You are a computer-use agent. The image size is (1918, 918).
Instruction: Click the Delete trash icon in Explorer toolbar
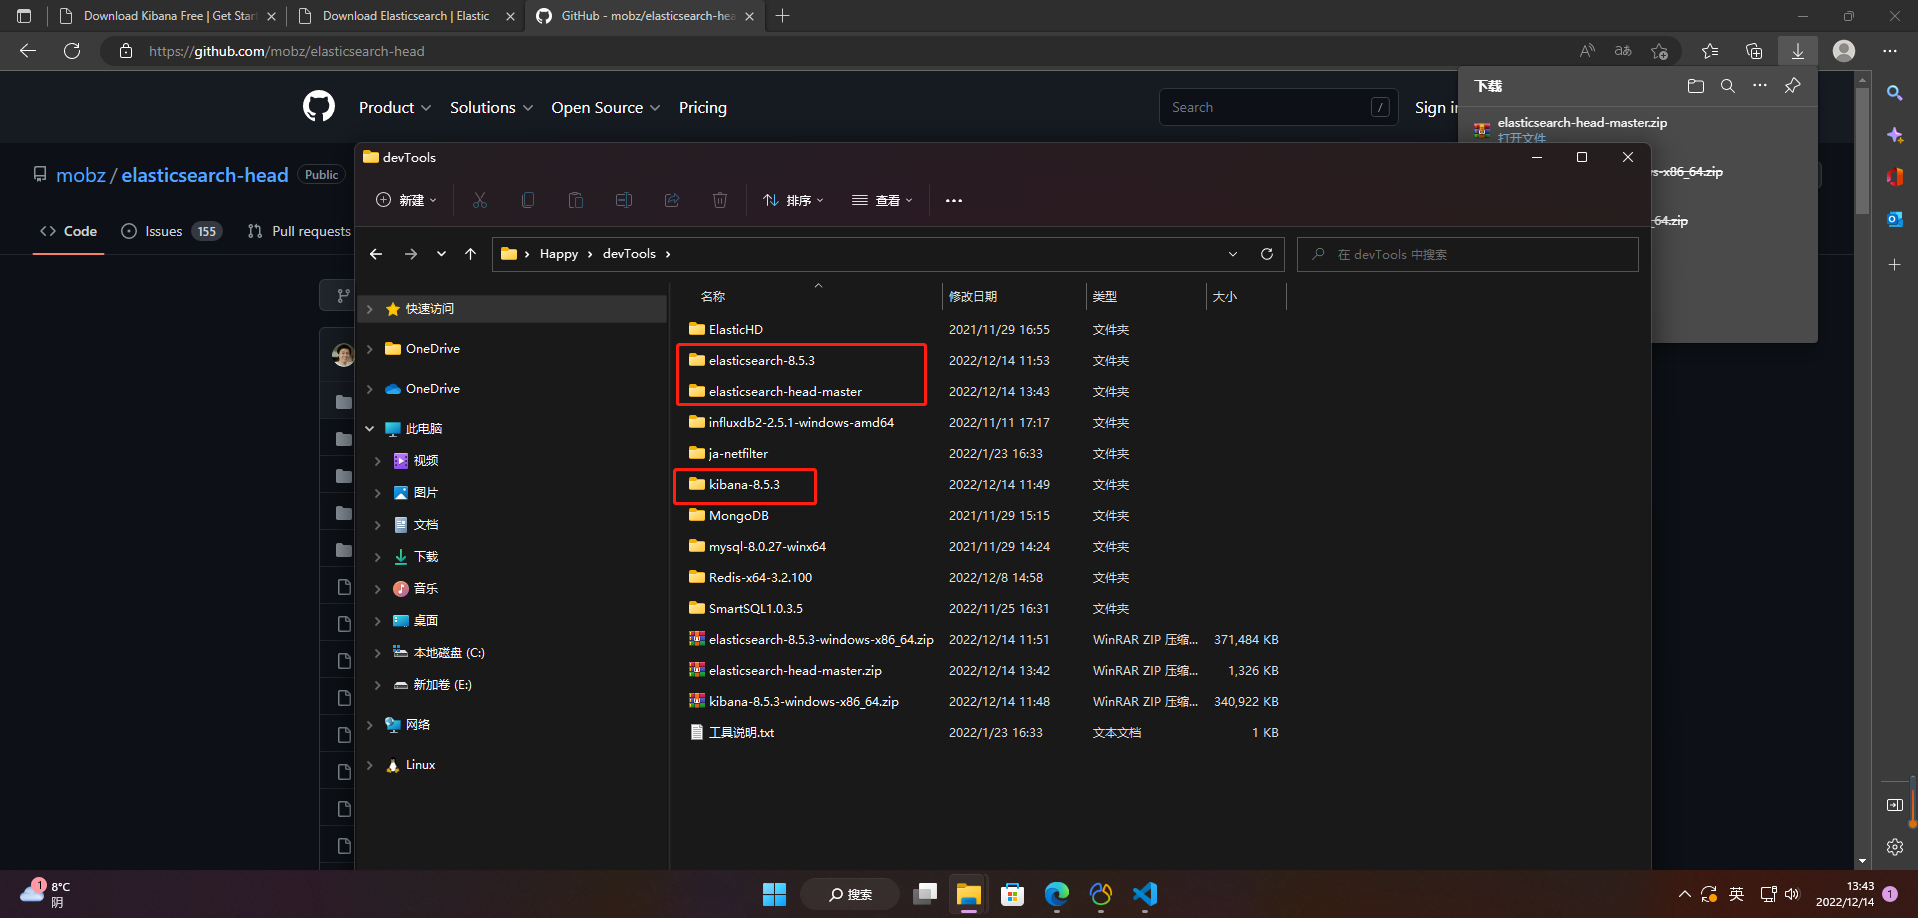(720, 200)
